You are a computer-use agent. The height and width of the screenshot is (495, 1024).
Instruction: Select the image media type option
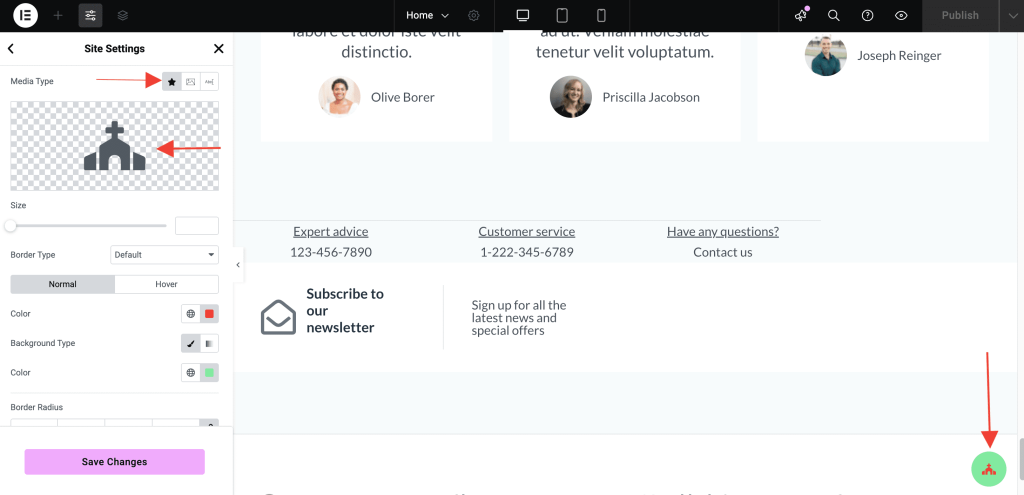pos(191,82)
